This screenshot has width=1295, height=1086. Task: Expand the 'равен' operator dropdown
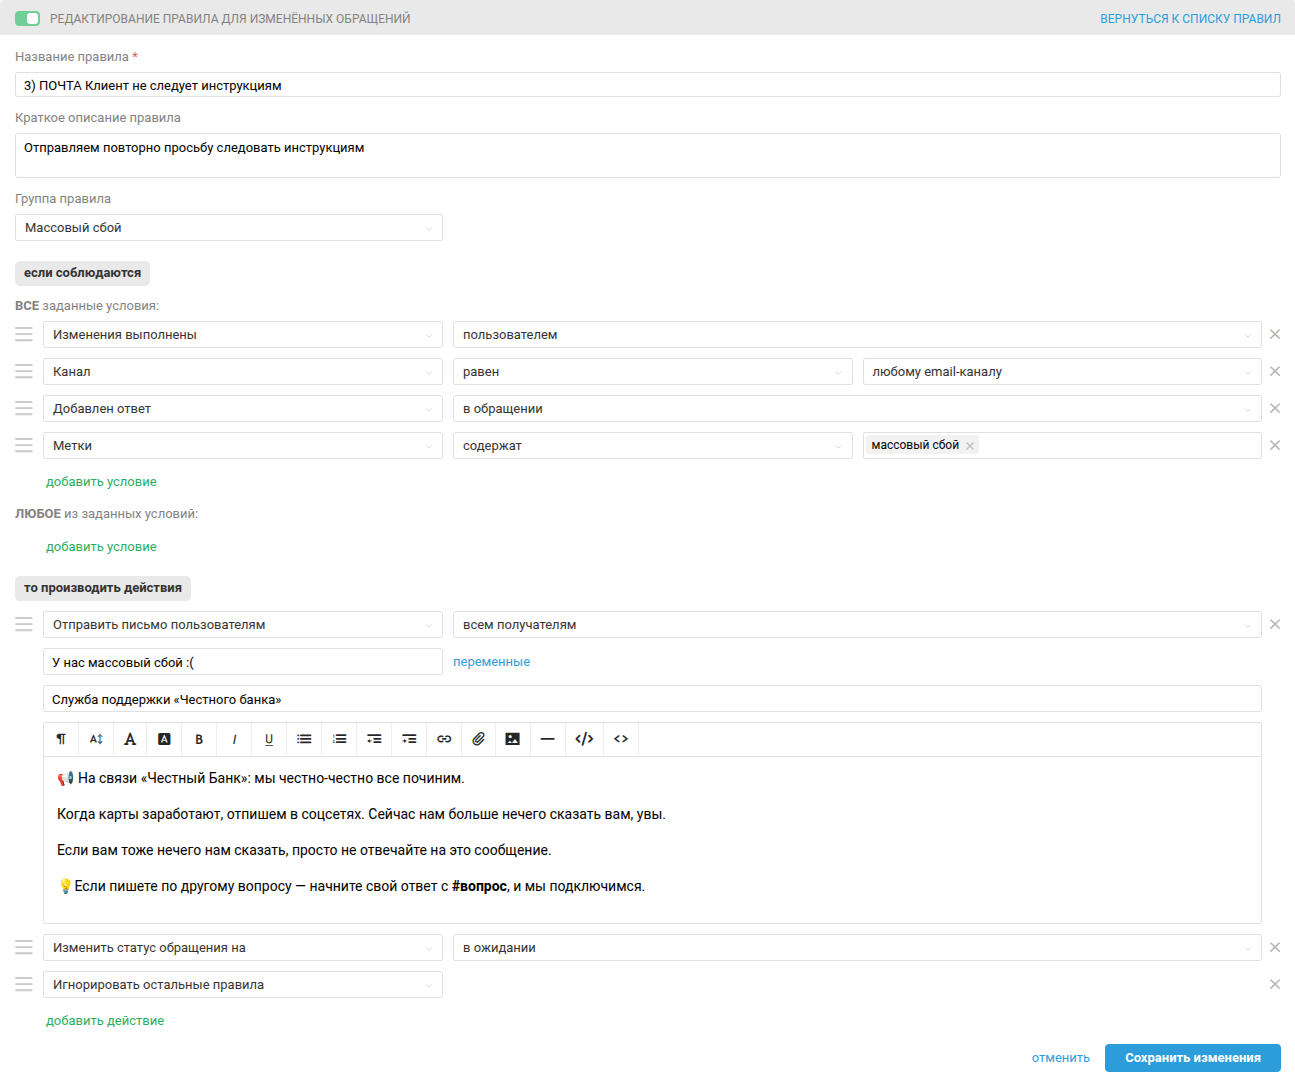653,372
